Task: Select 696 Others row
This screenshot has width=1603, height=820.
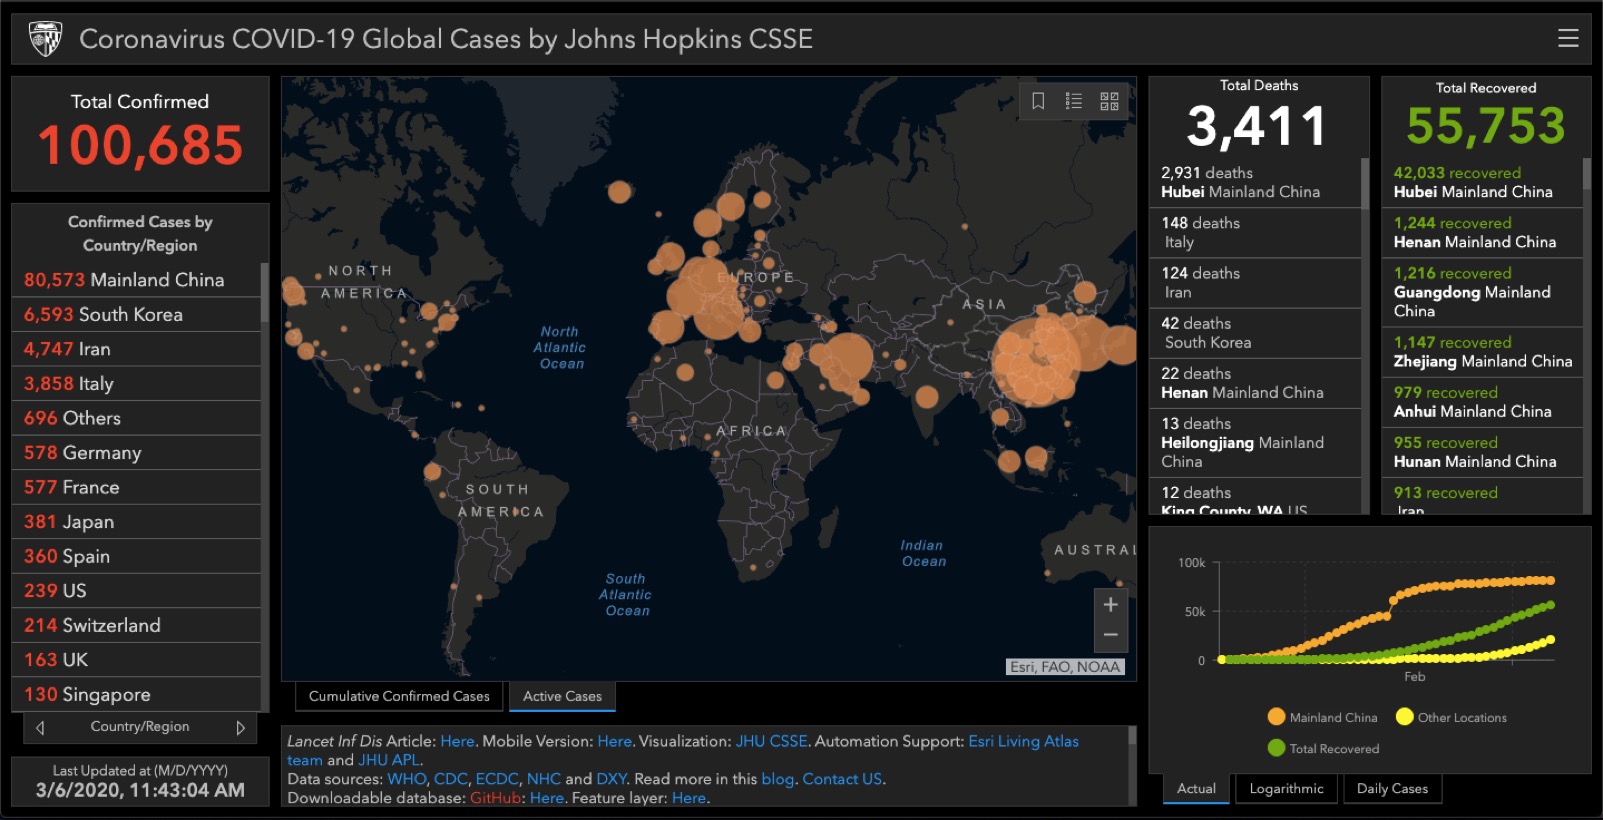Action: 136,418
